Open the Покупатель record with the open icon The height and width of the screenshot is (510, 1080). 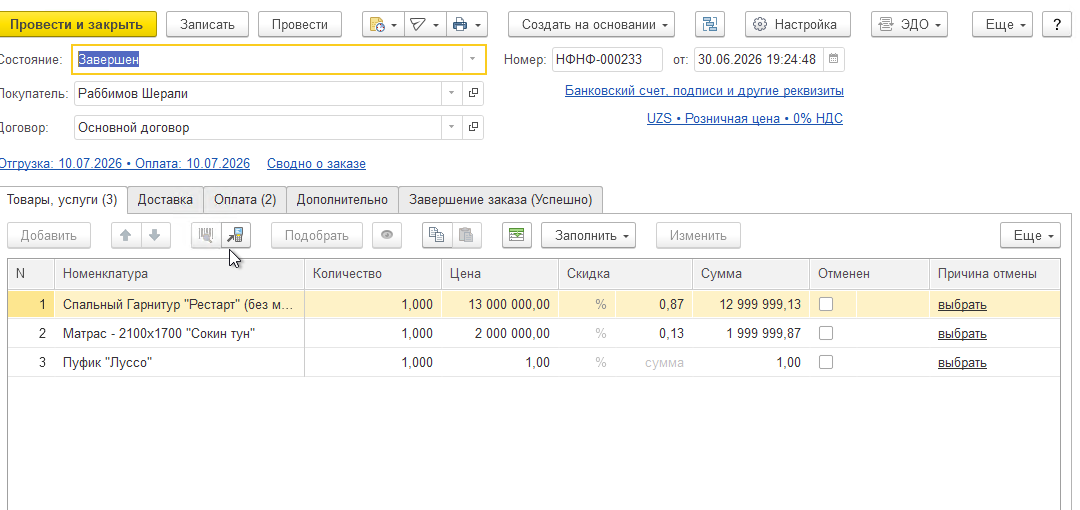(x=473, y=93)
